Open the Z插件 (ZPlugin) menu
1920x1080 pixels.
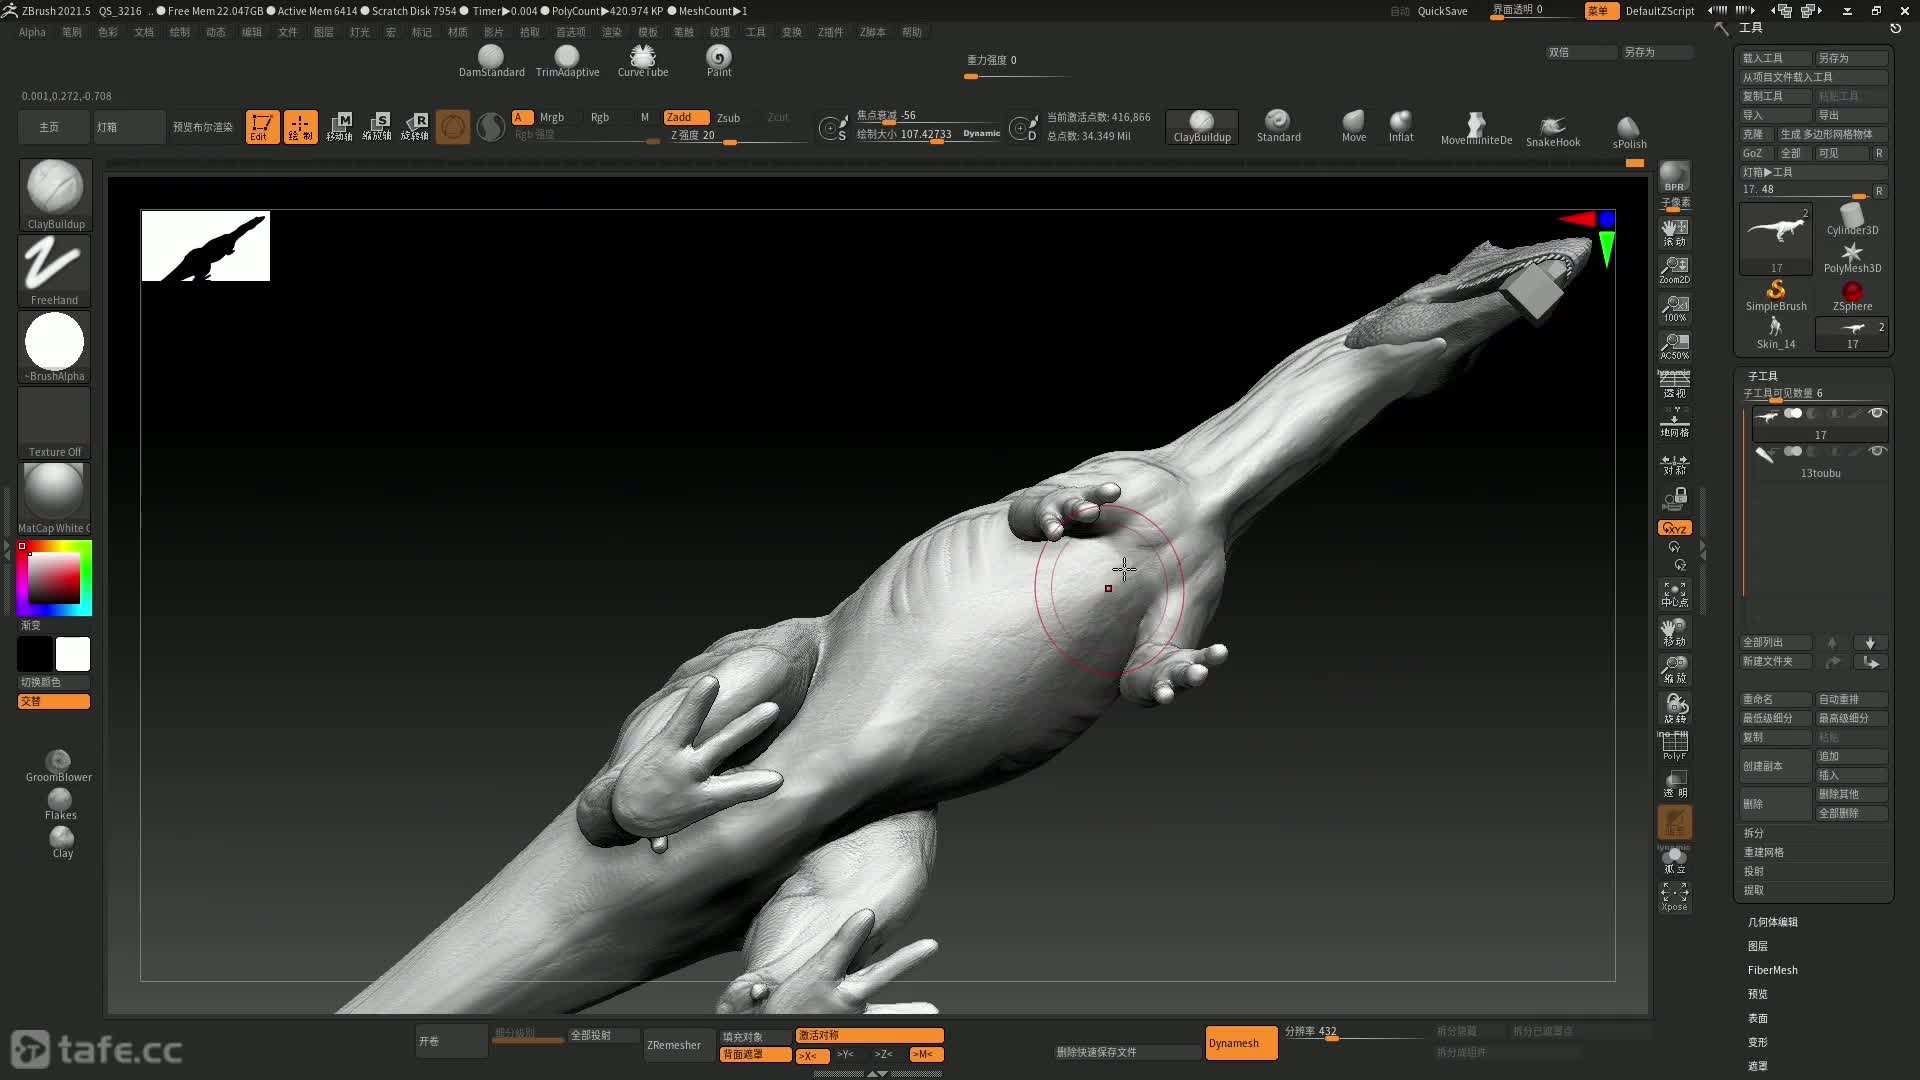point(830,32)
